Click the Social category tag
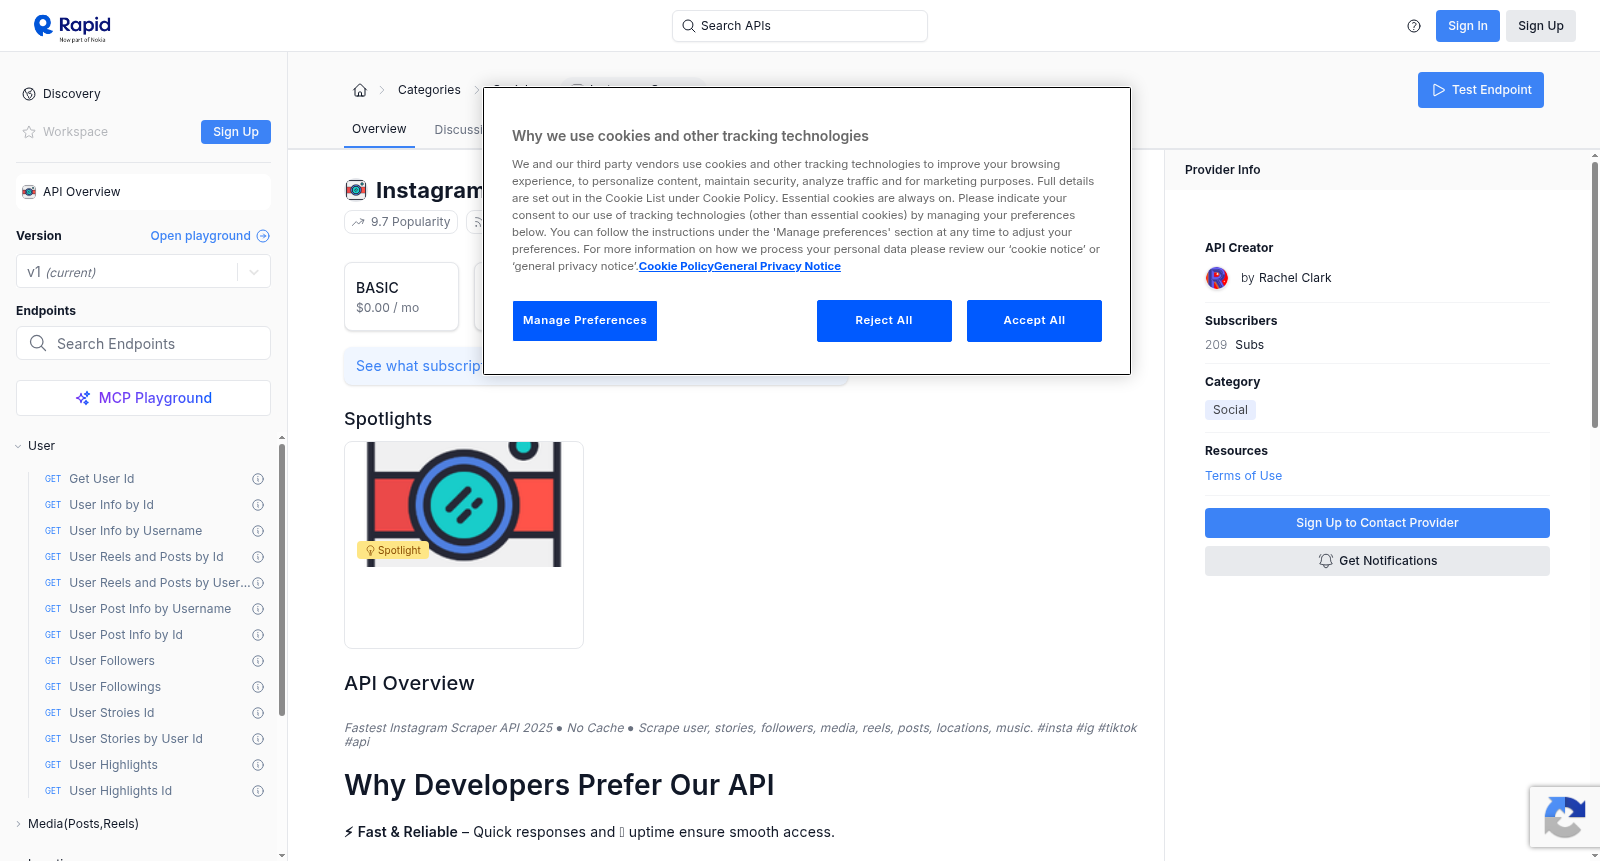The height and width of the screenshot is (861, 1600). pos(1230,410)
